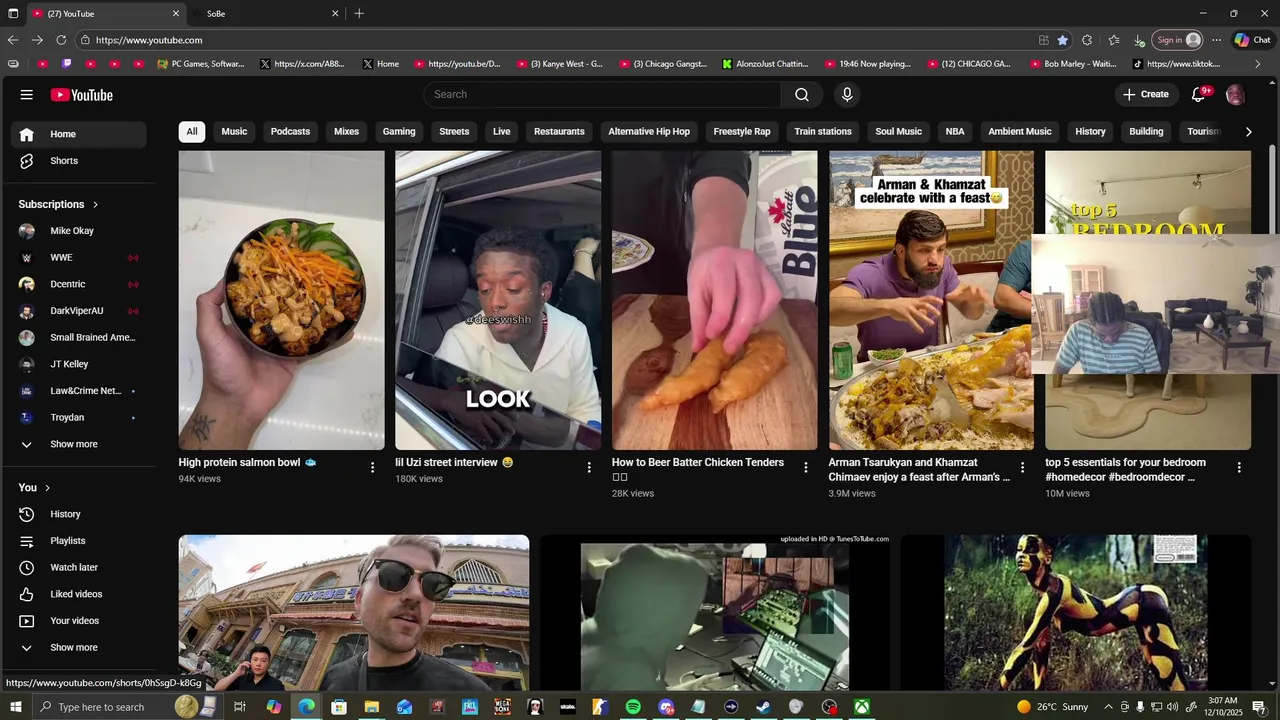1280x720 pixels.
Task: Open the Home sidebar link
Action: tap(79, 134)
